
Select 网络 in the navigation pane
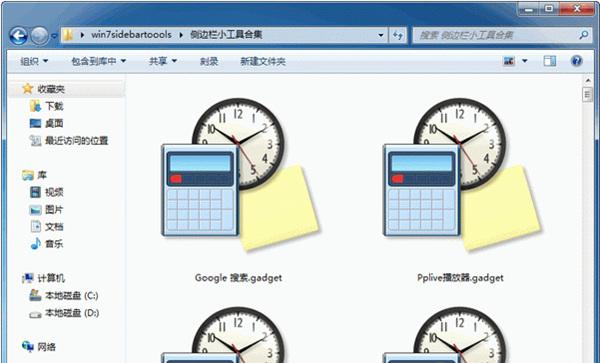click(x=47, y=347)
